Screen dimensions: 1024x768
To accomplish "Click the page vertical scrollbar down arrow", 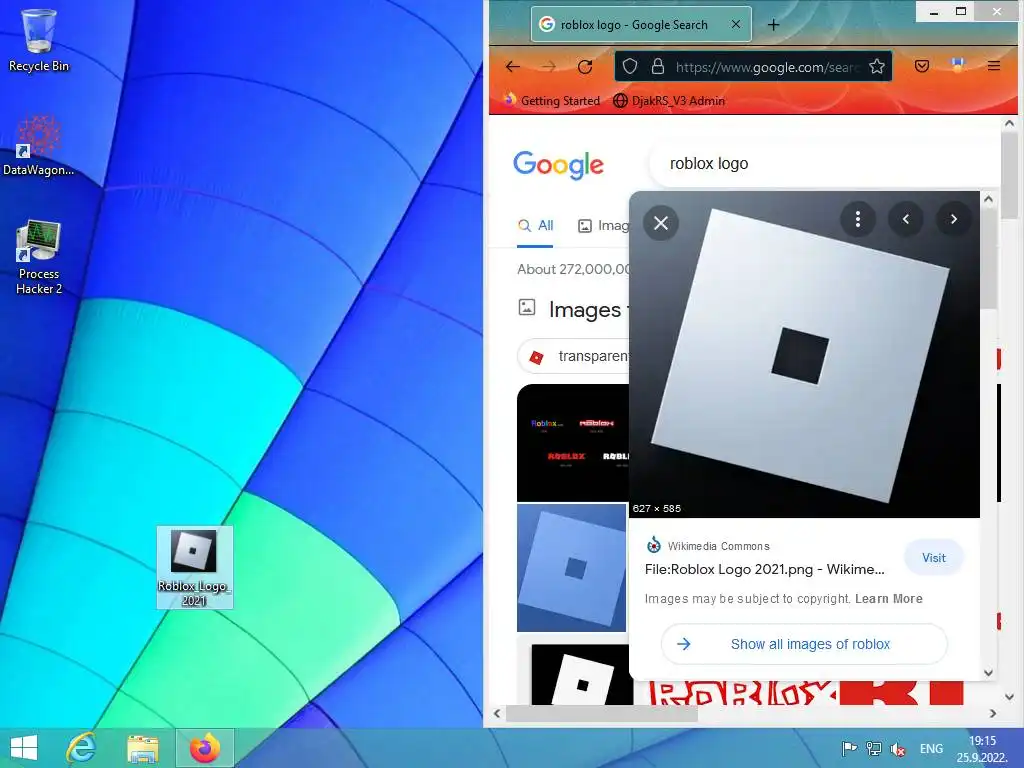I will tap(1010, 697).
